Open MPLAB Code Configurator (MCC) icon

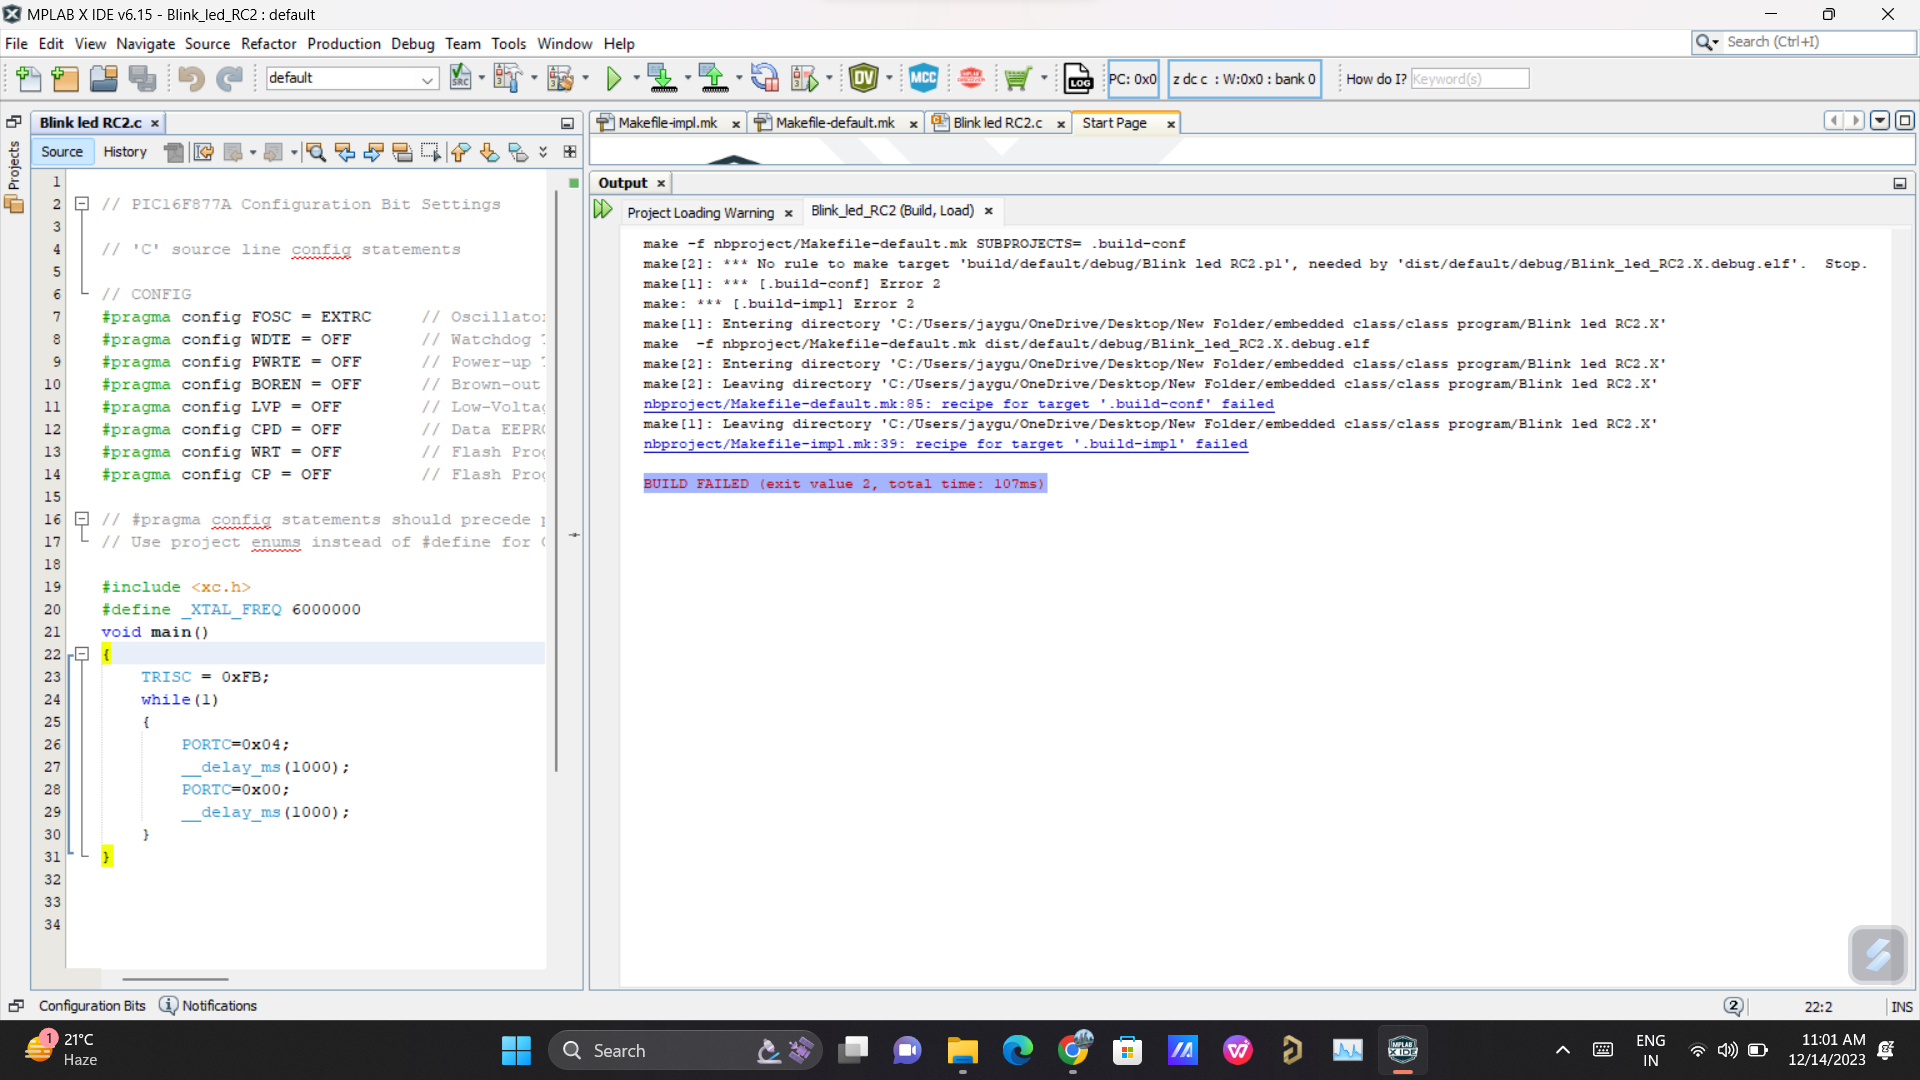coord(923,78)
